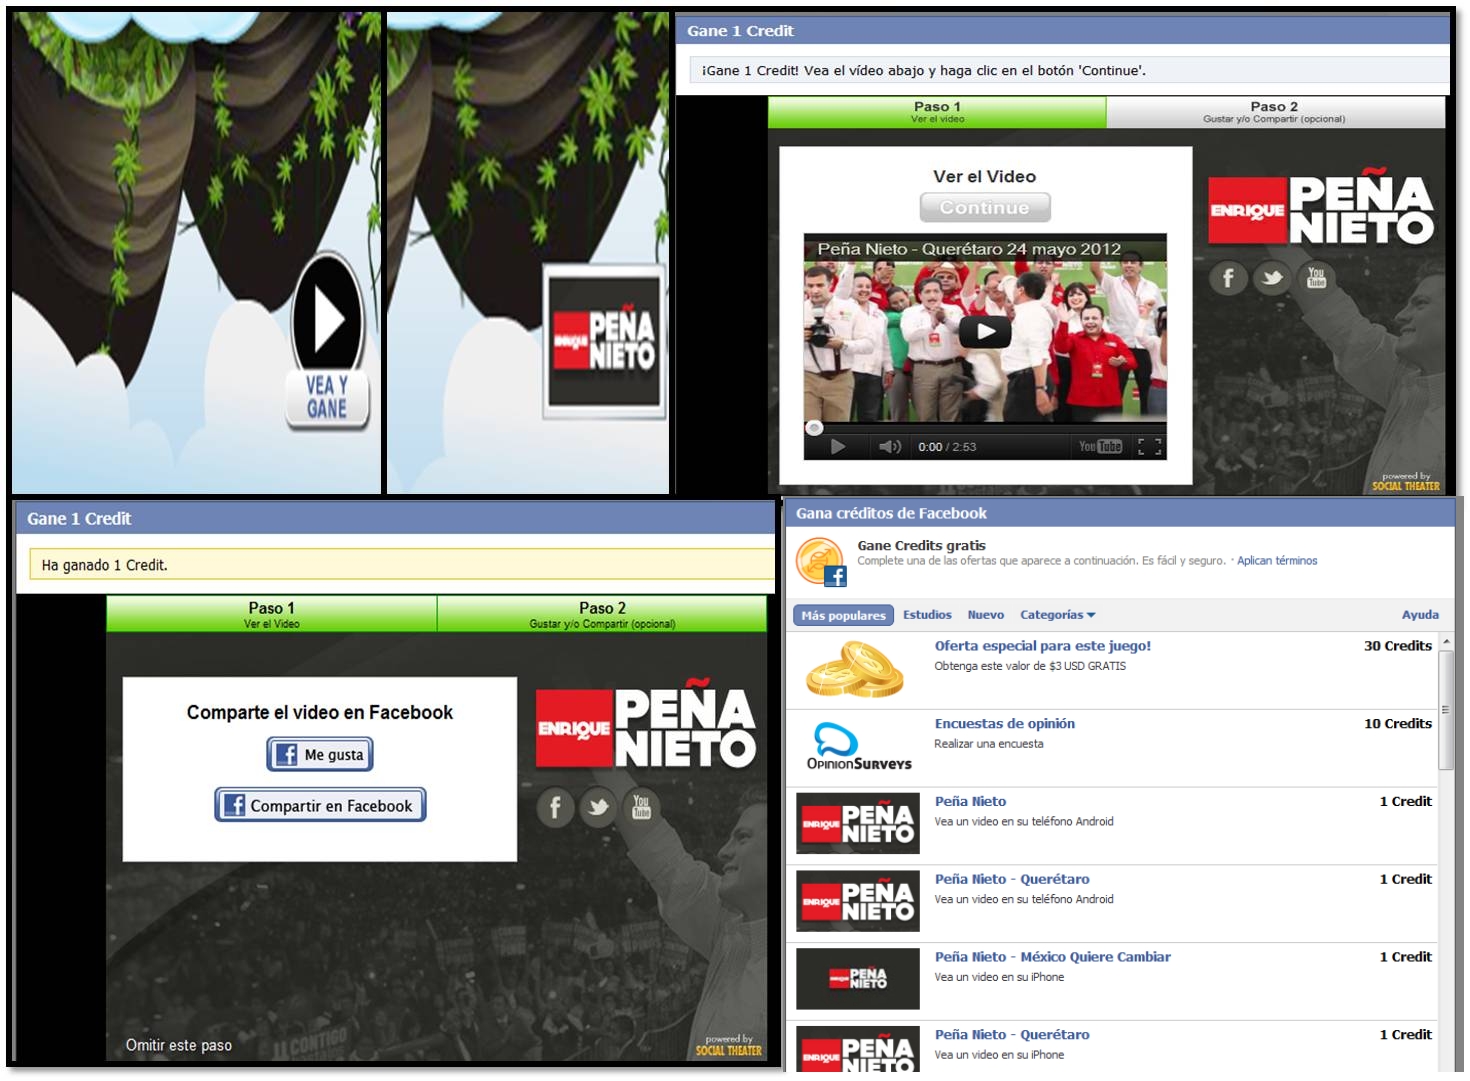Mute the video using the speaker icon
1470x1081 pixels.
[890, 447]
